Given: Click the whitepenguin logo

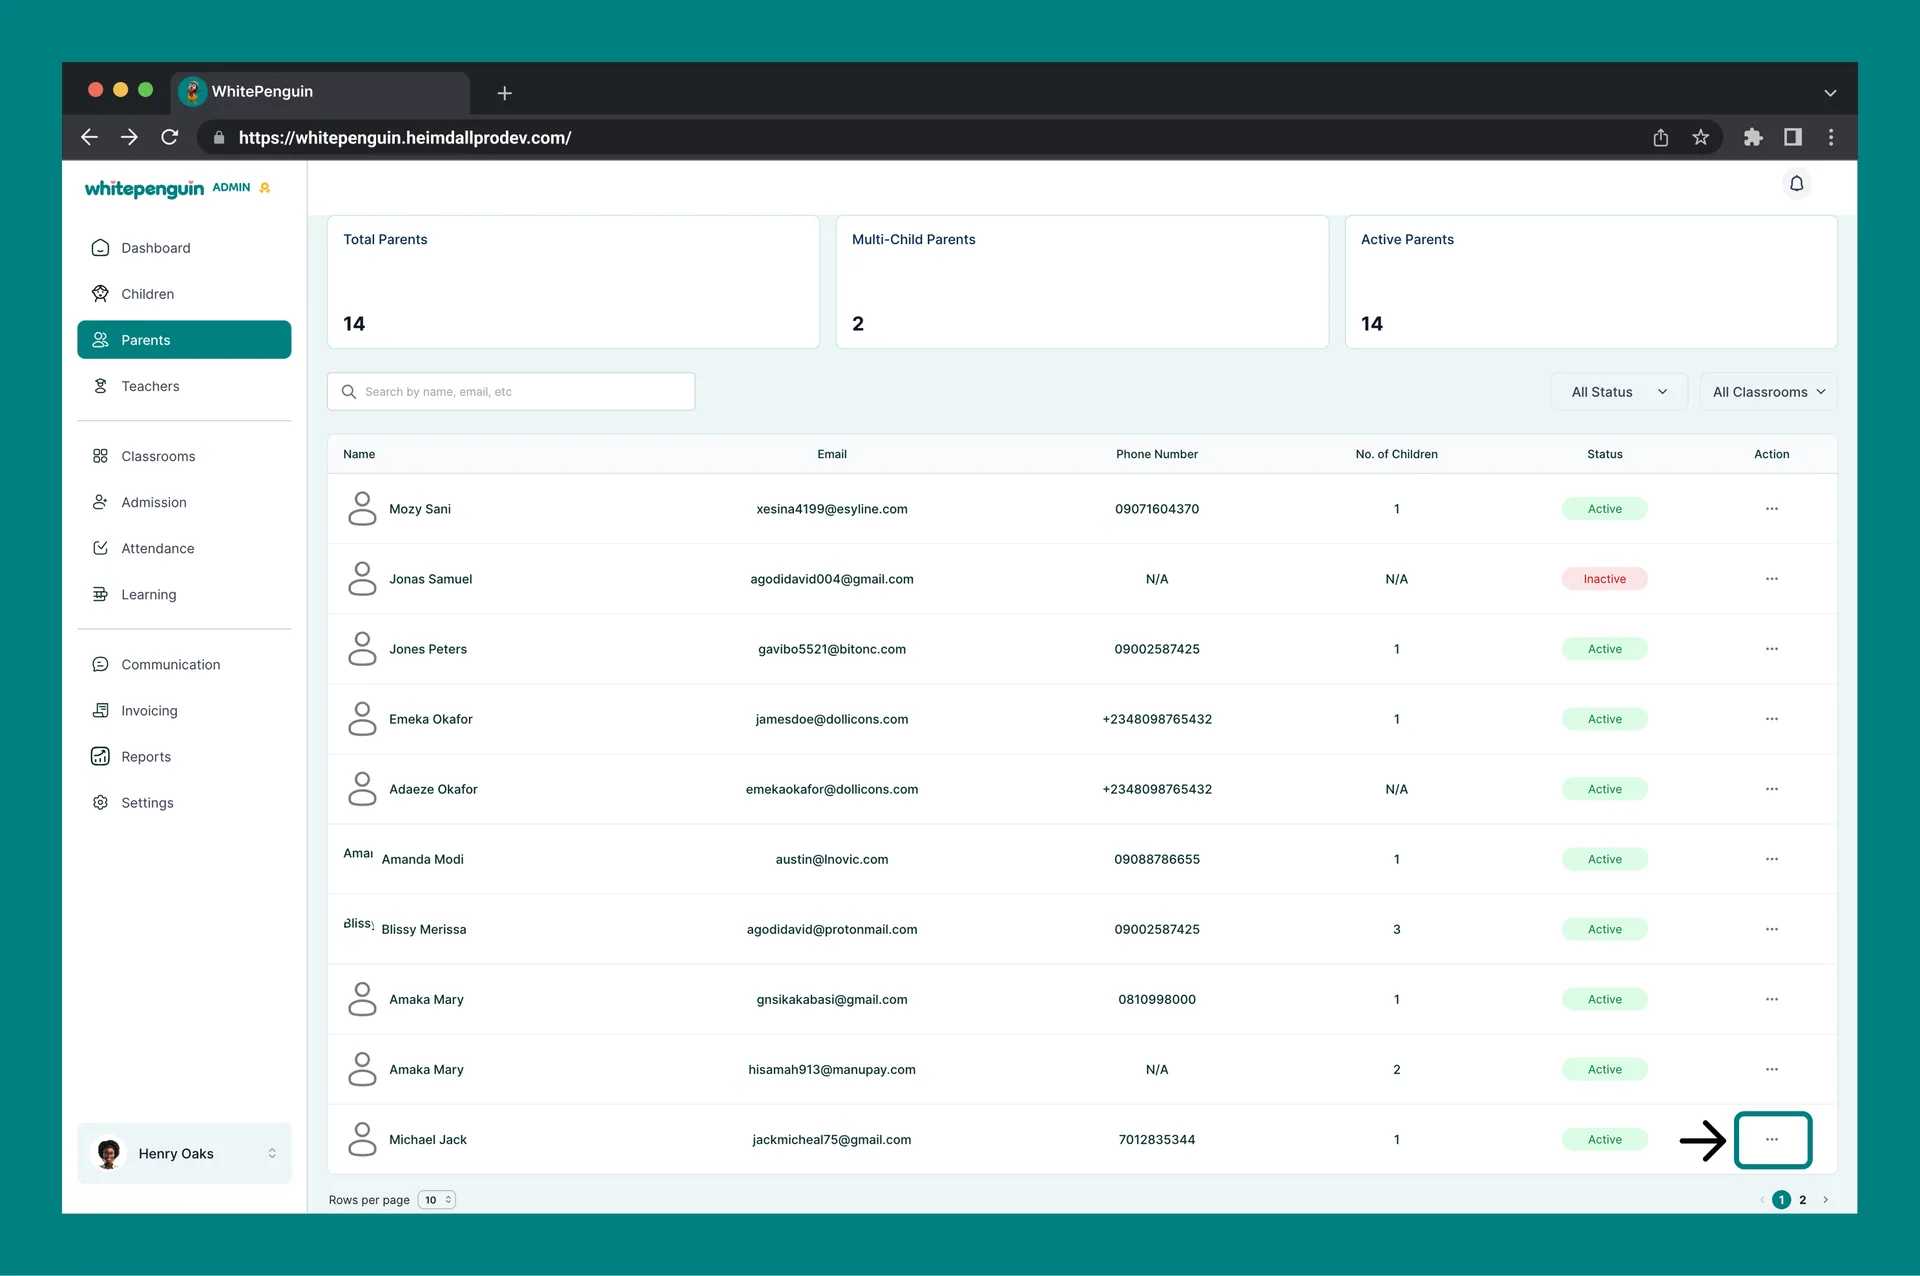Looking at the screenshot, I should tap(144, 189).
